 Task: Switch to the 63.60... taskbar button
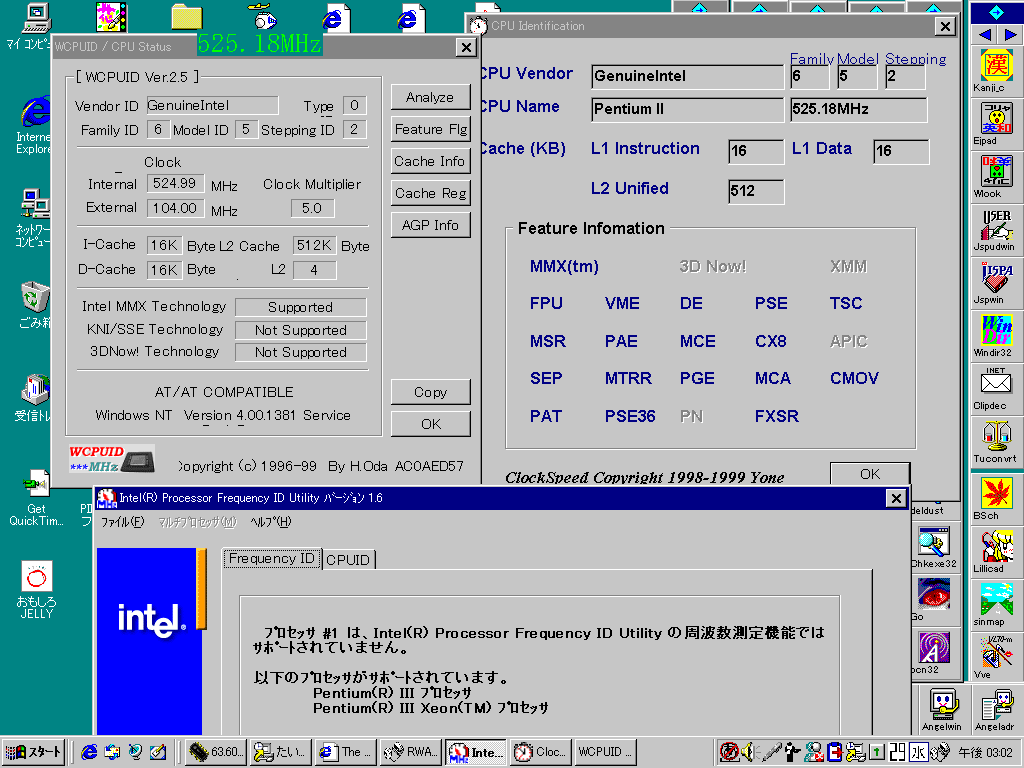click(215, 752)
